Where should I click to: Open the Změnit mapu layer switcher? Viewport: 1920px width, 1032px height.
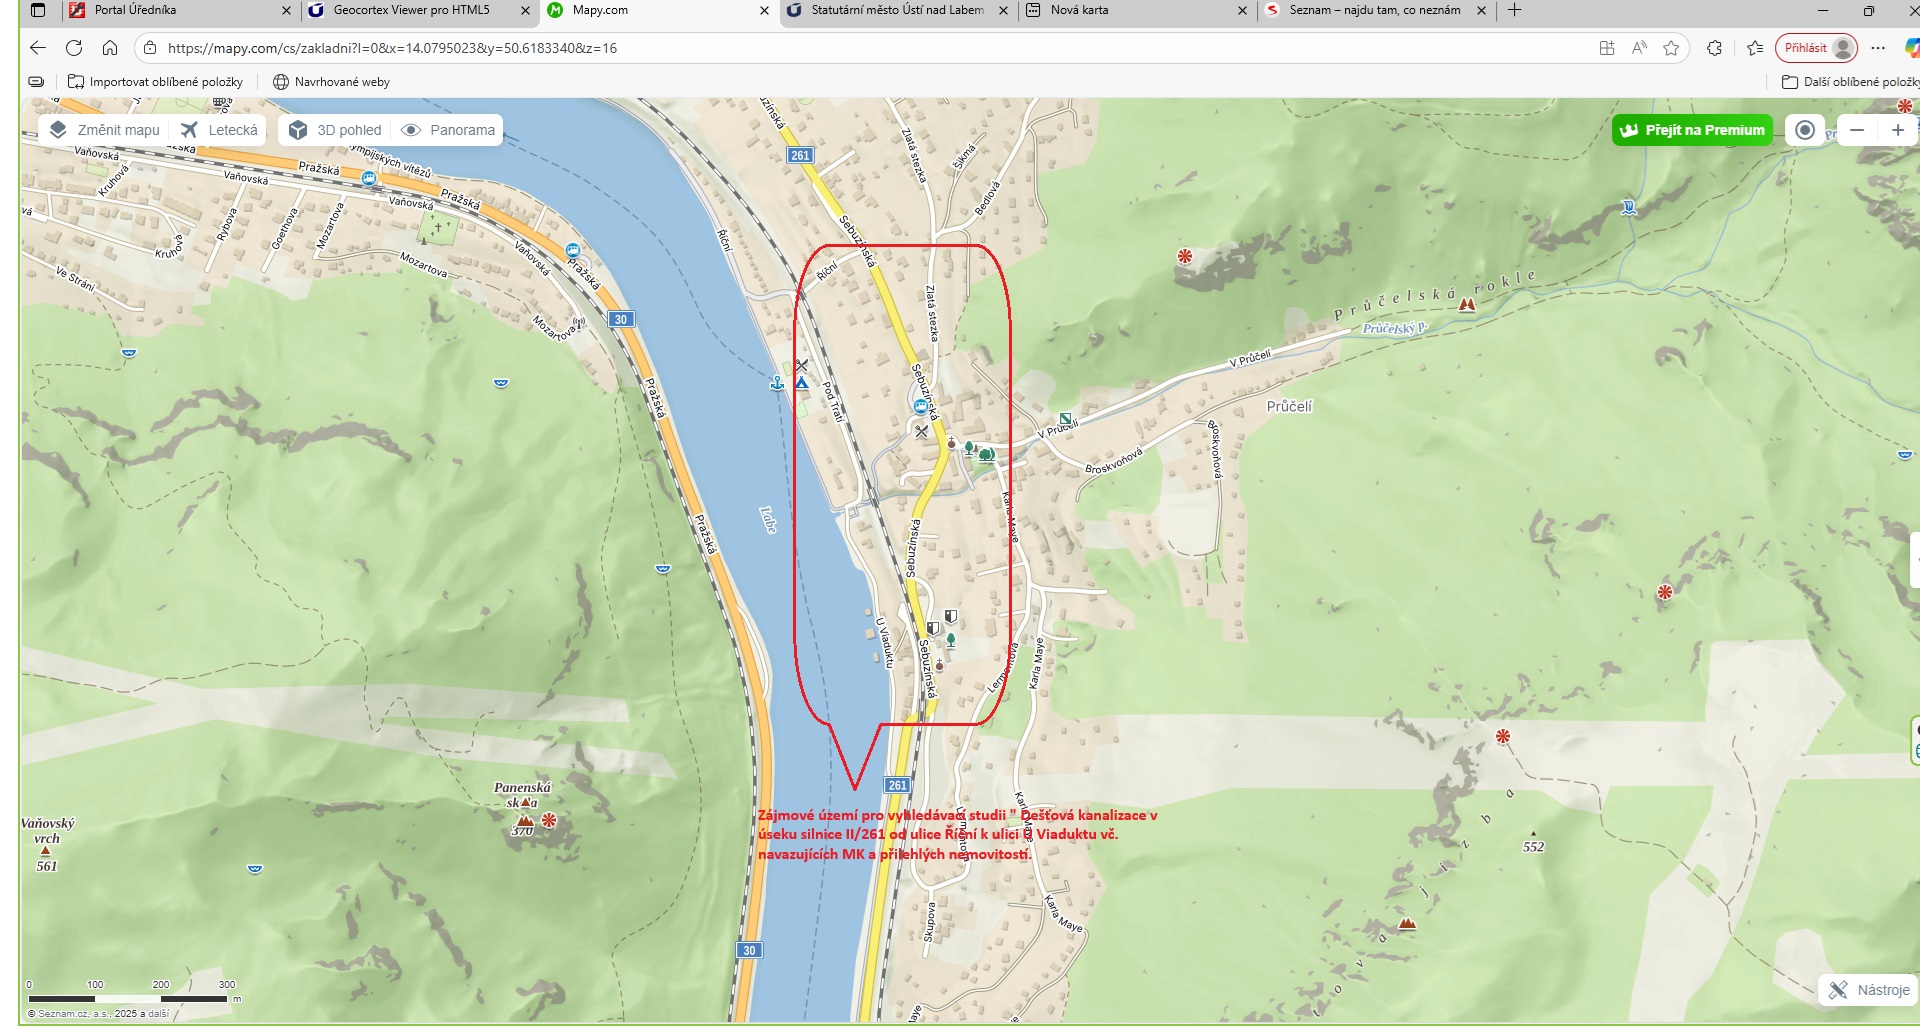105,130
